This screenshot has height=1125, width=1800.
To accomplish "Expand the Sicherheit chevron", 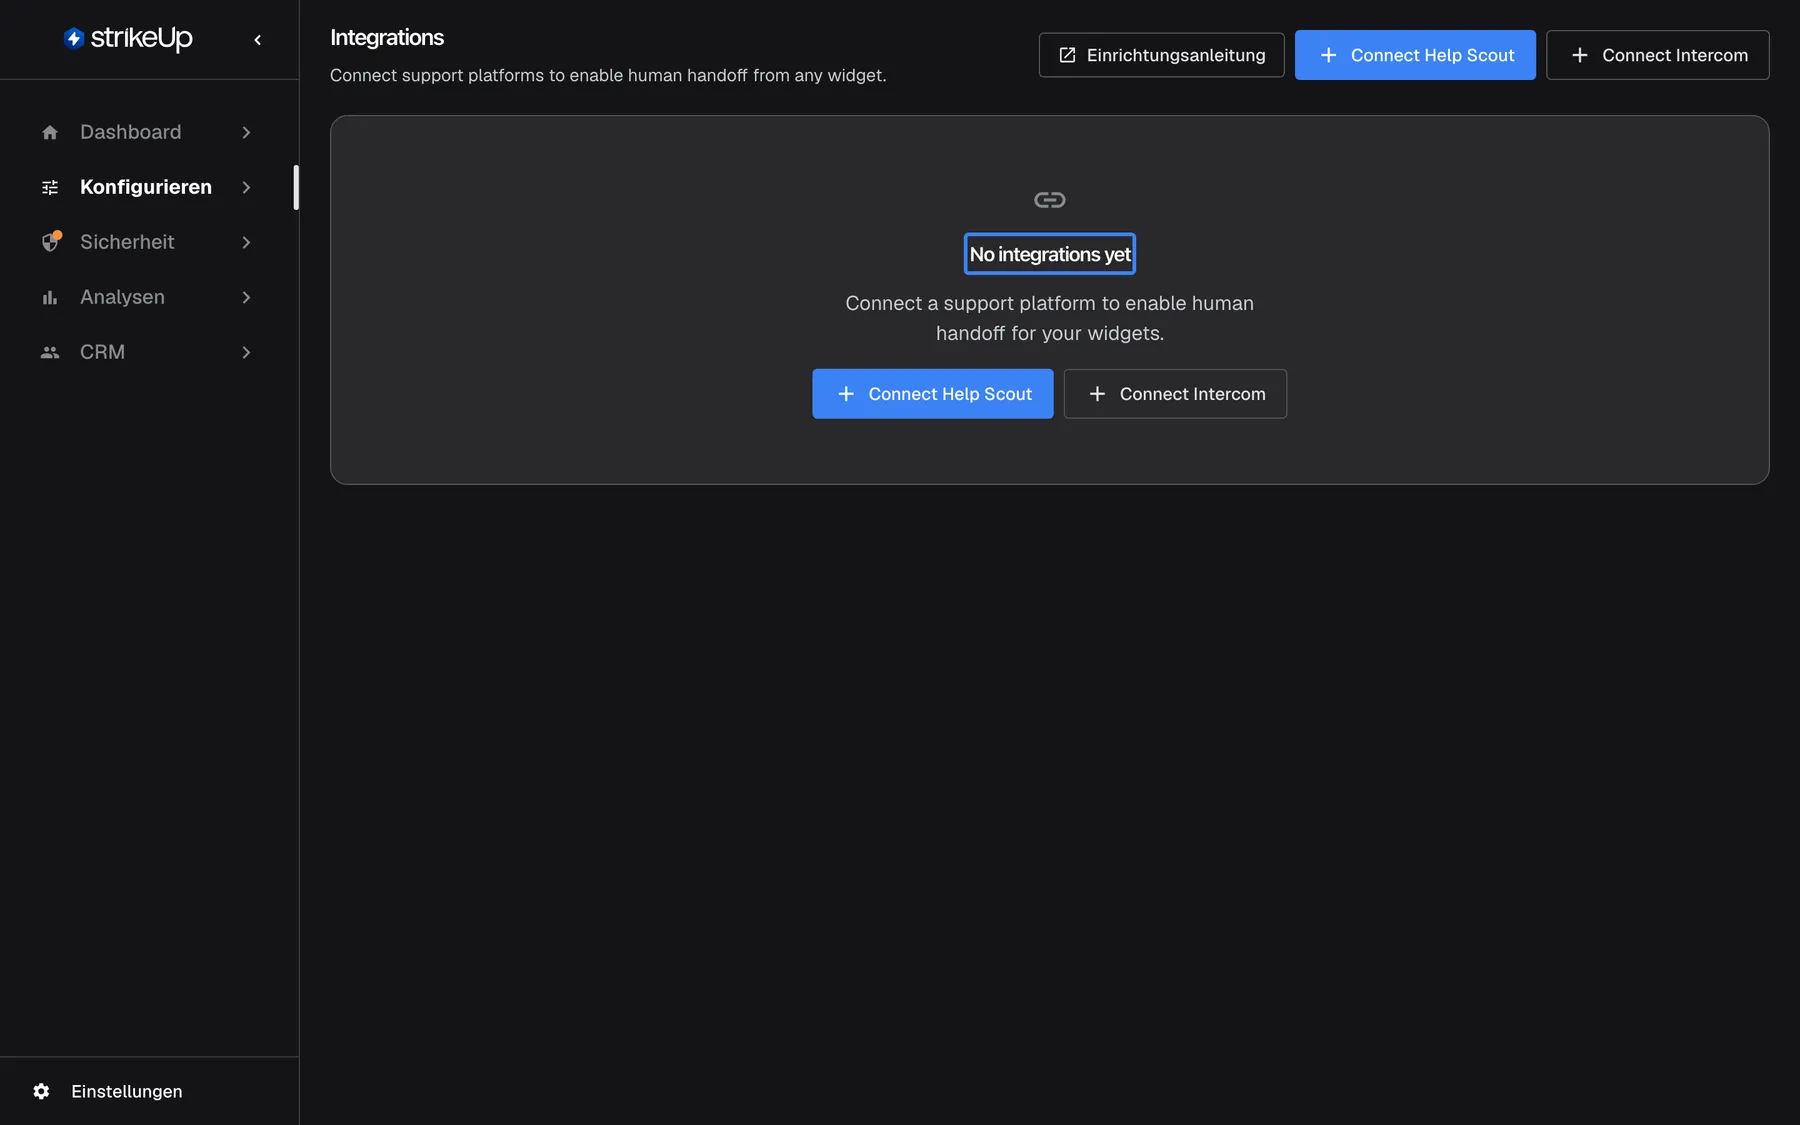I will point(246,242).
